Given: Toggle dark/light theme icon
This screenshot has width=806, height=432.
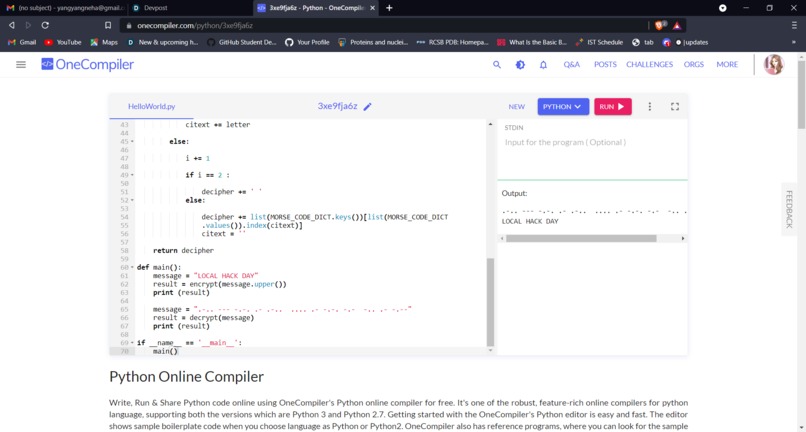Looking at the screenshot, I should [x=520, y=64].
